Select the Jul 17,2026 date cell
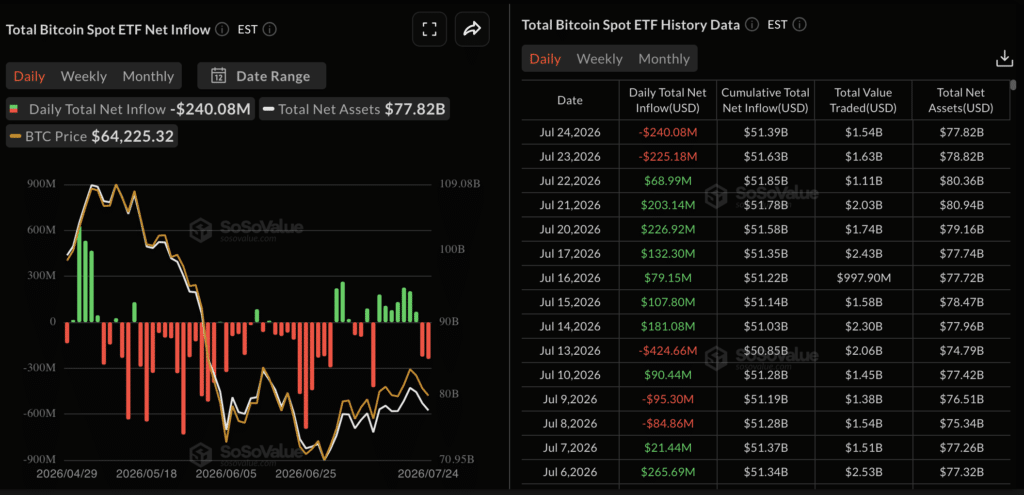Image resolution: width=1024 pixels, height=495 pixels. (x=570, y=253)
